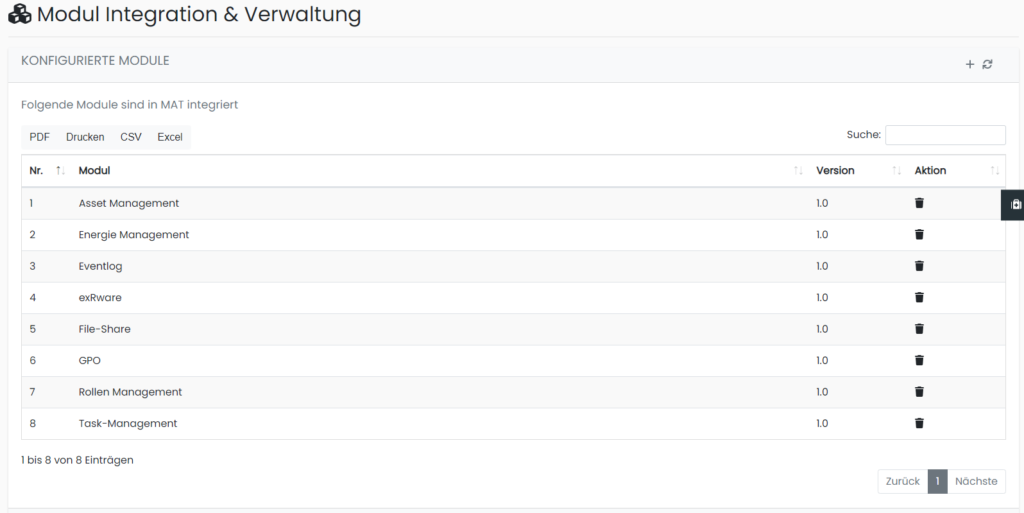Viewport: 1024px width, 513px height.
Task: Delete the File-Share module
Action: coord(919,329)
